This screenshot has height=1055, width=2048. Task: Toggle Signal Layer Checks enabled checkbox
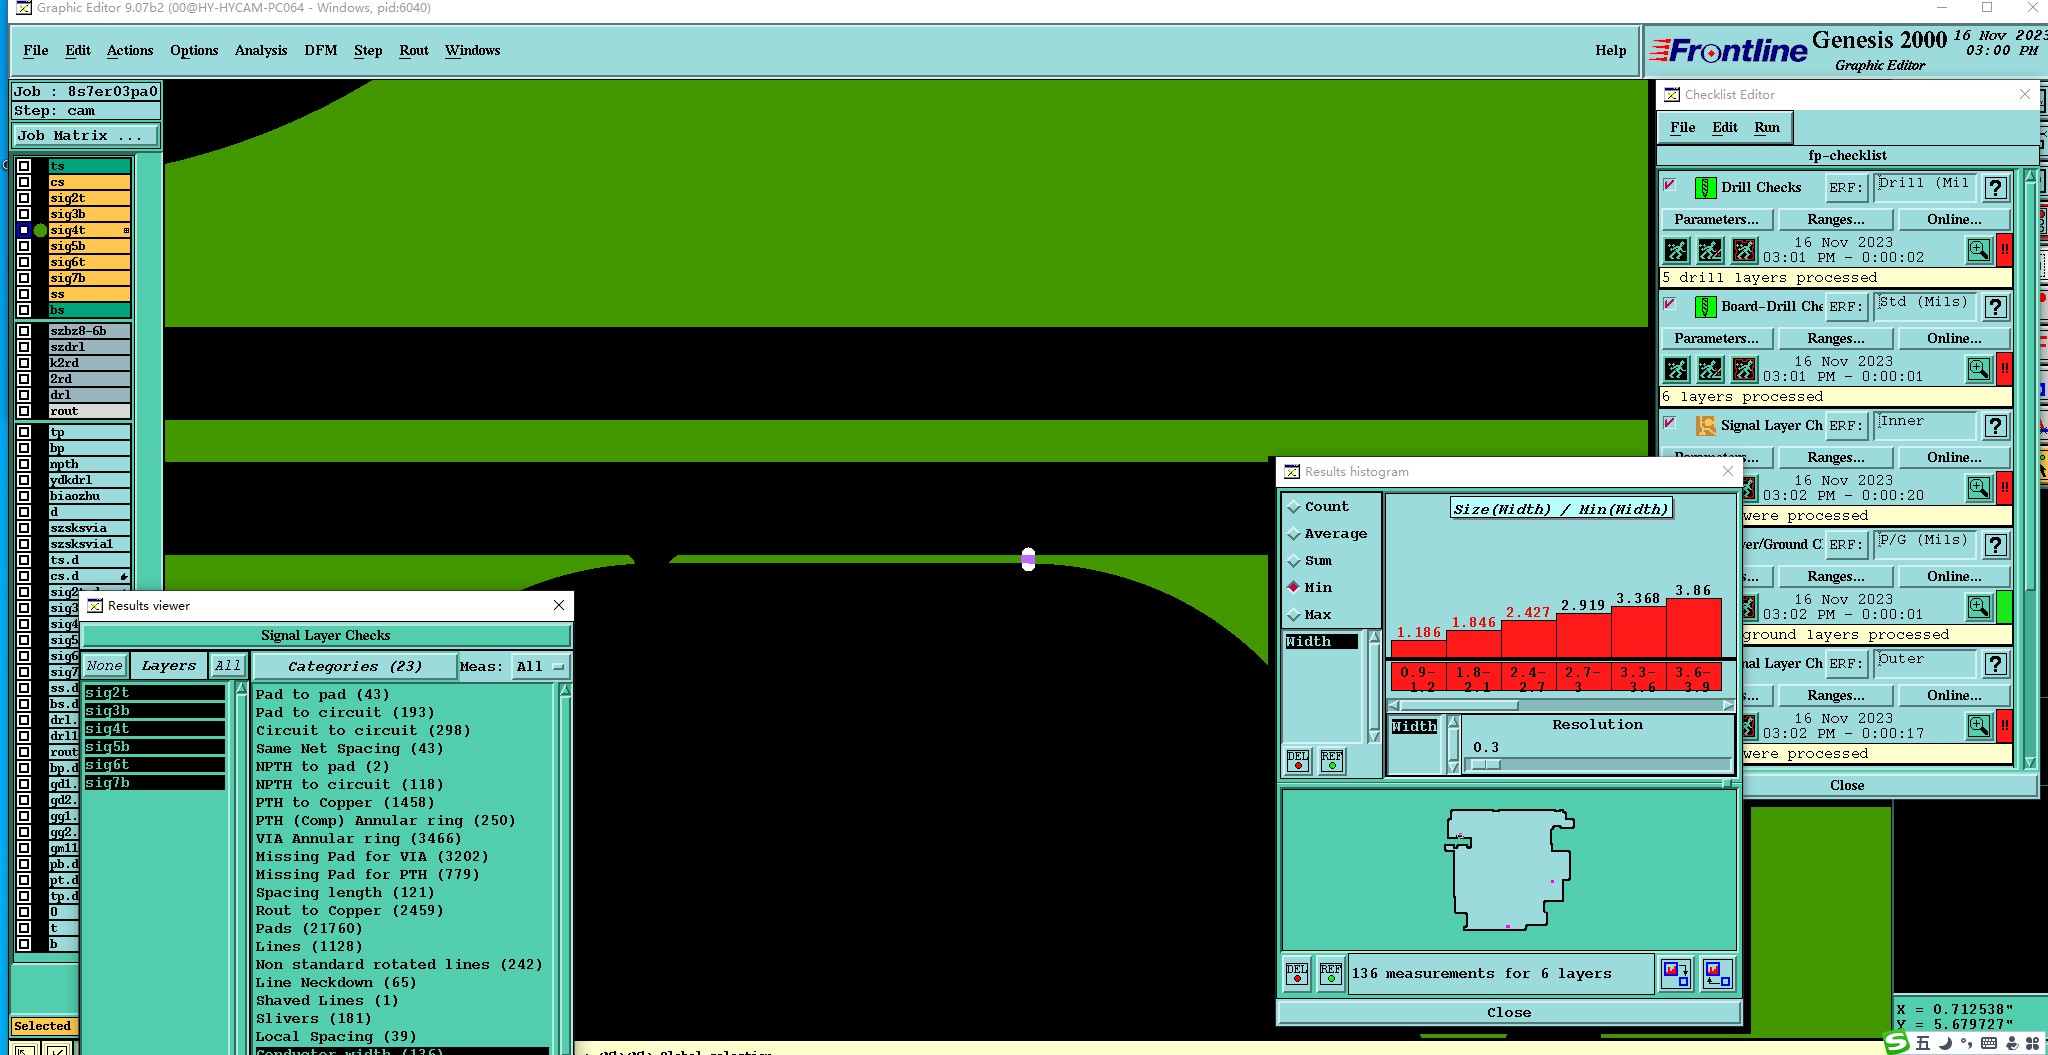[1670, 423]
